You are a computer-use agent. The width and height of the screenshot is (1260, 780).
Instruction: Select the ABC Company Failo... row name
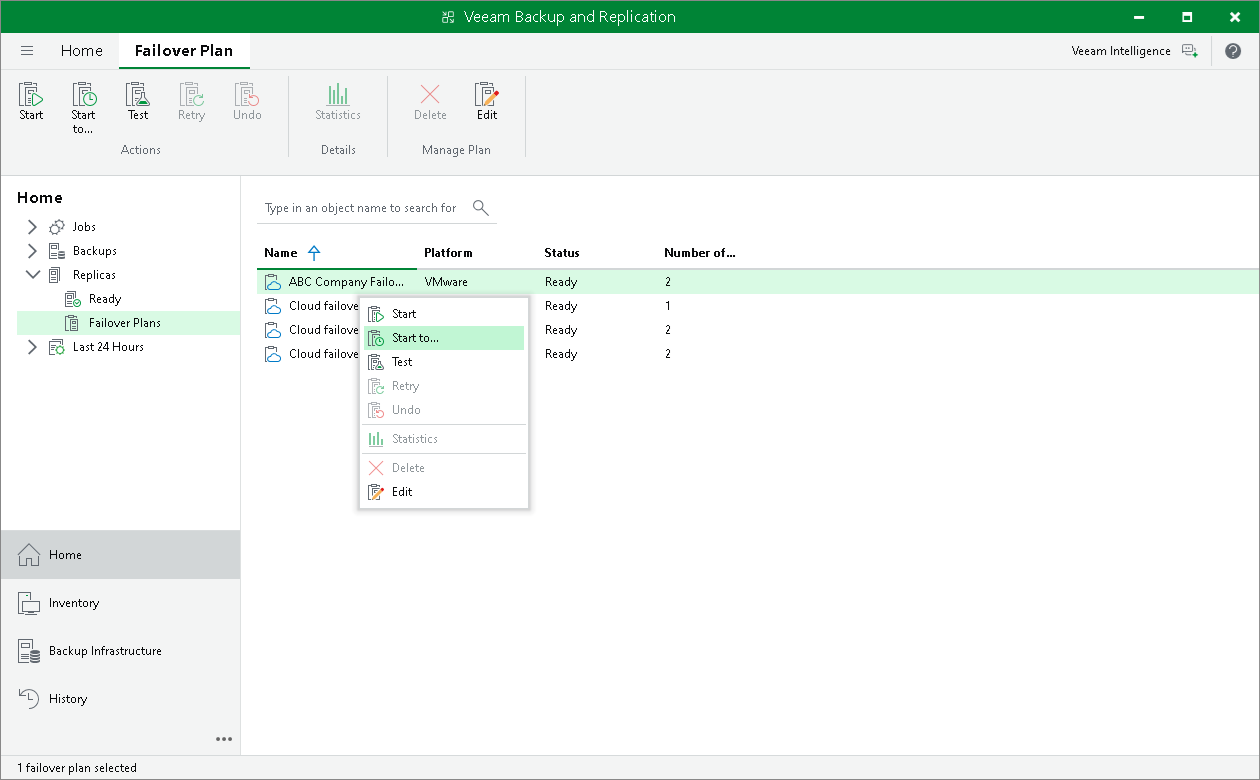[346, 282]
